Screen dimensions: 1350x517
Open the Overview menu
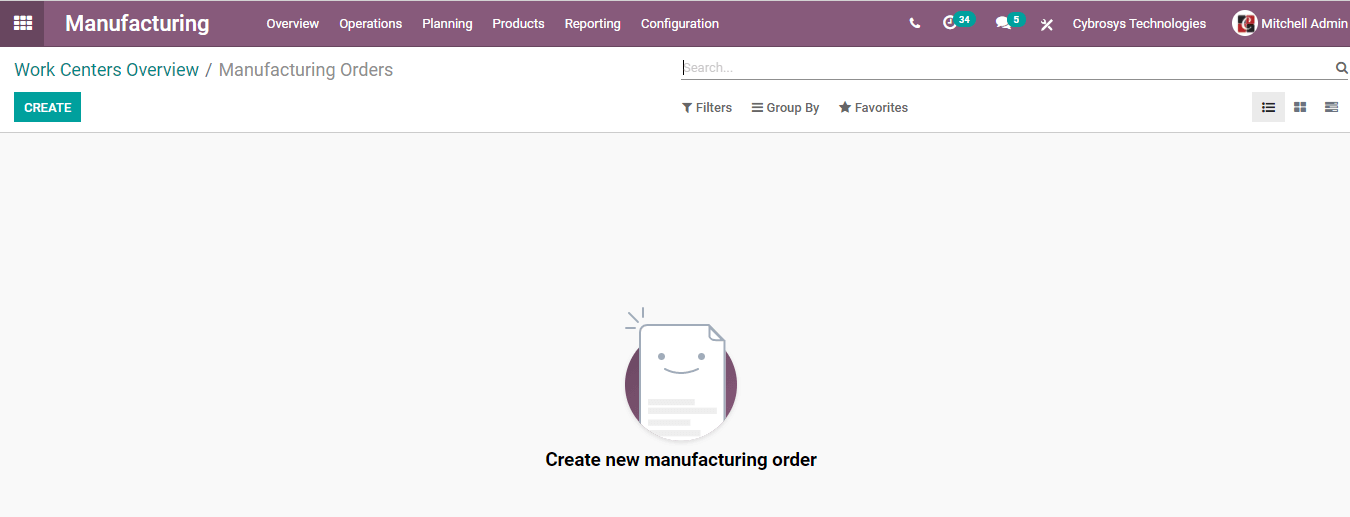point(293,24)
